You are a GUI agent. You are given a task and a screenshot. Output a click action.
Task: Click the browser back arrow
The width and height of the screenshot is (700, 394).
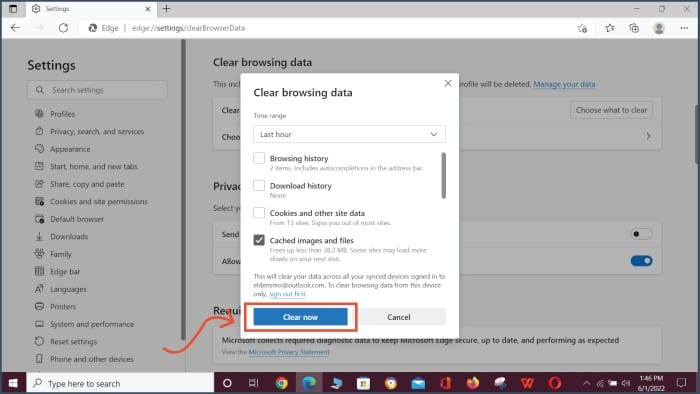click(x=16, y=28)
